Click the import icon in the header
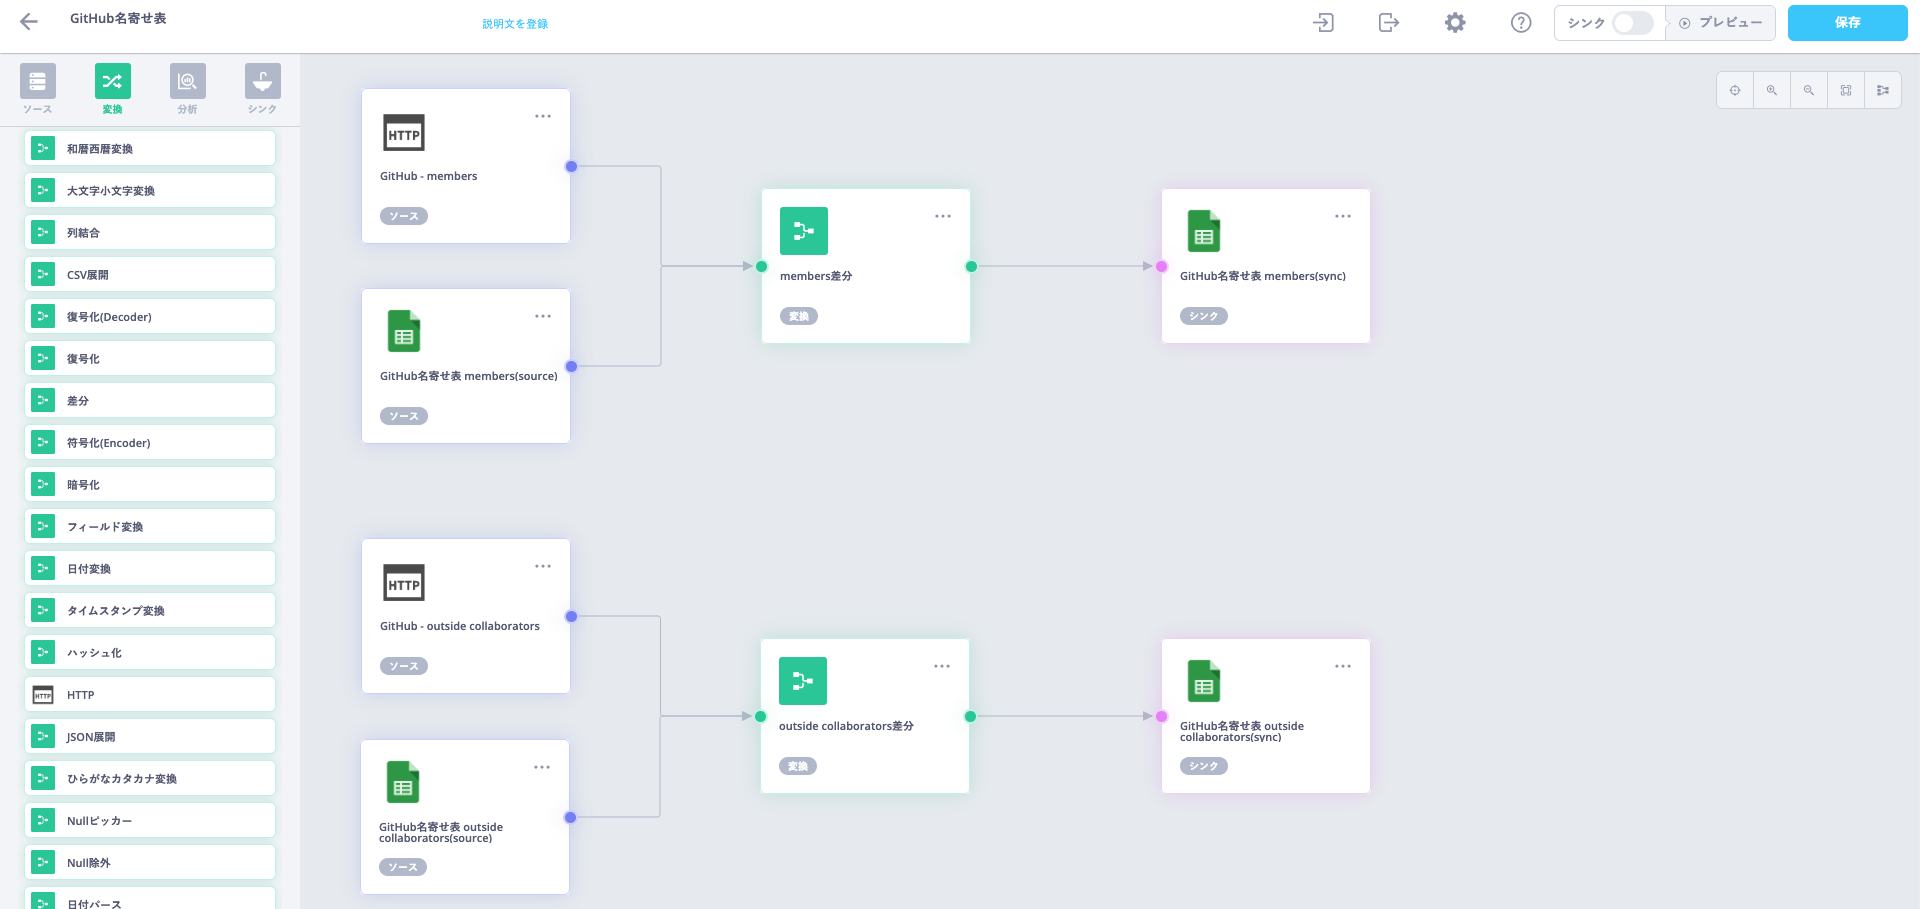 (1323, 22)
